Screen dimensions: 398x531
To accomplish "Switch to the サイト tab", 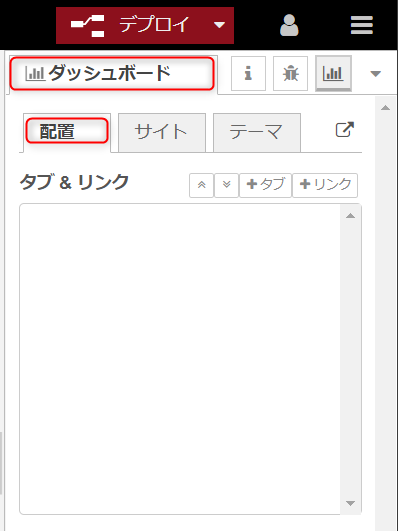I will pos(162,132).
